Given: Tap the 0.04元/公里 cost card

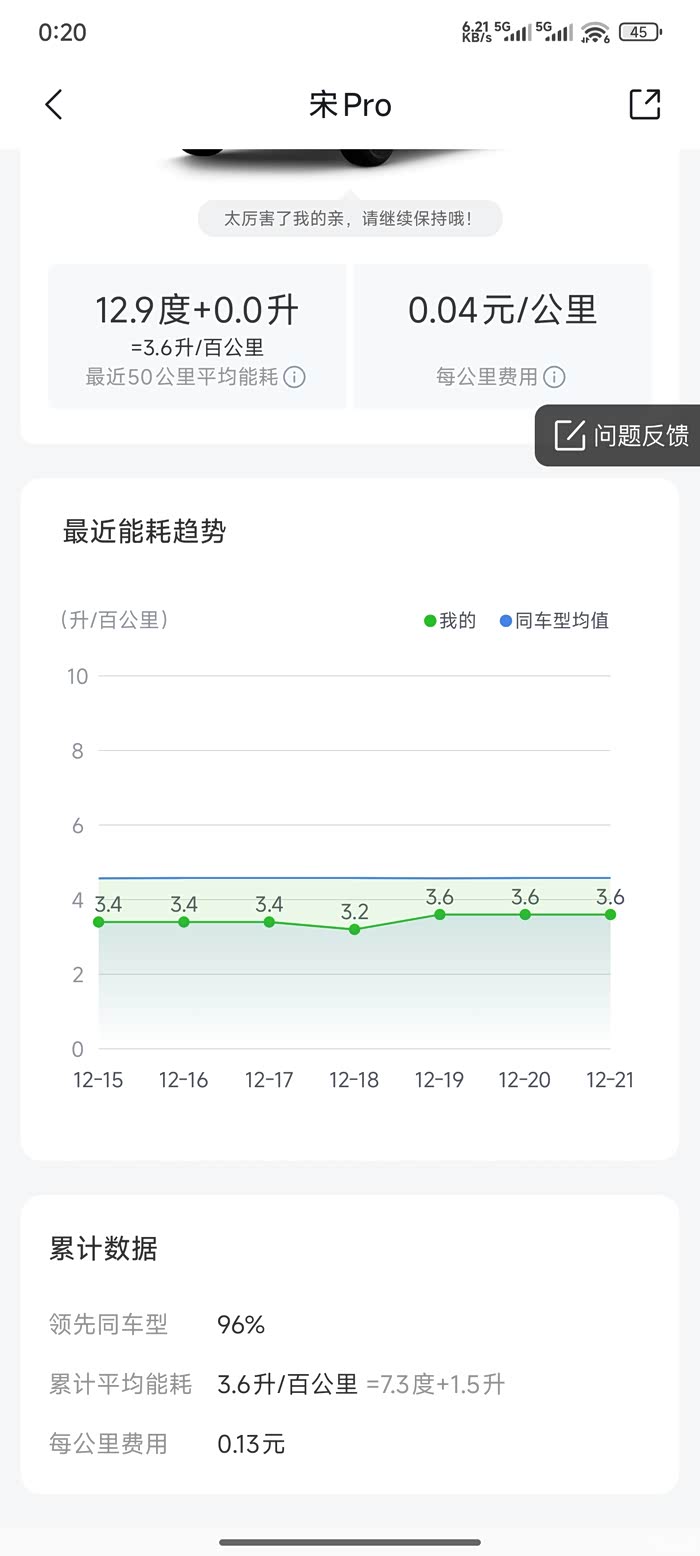Looking at the screenshot, I should pyautogui.click(x=502, y=336).
